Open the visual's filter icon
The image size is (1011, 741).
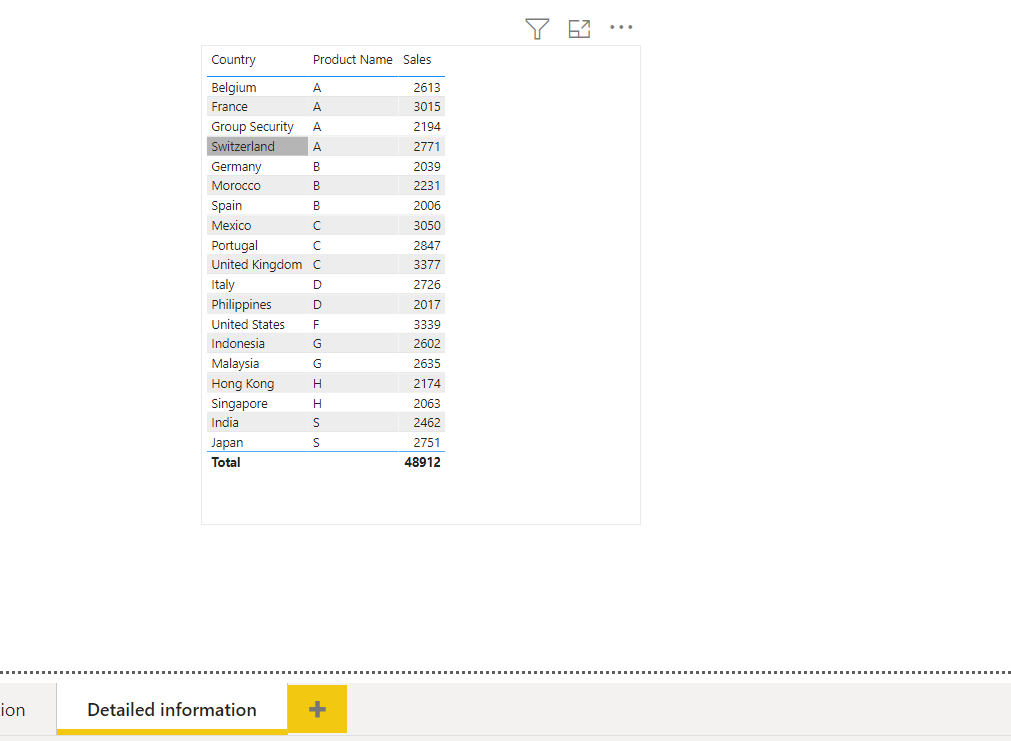click(x=537, y=28)
